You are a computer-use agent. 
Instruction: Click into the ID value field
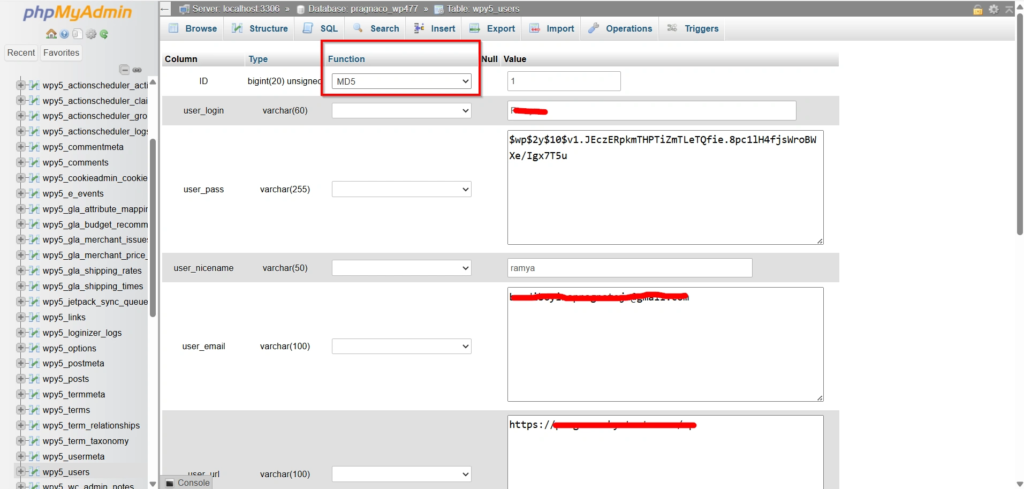click(564, 81)
